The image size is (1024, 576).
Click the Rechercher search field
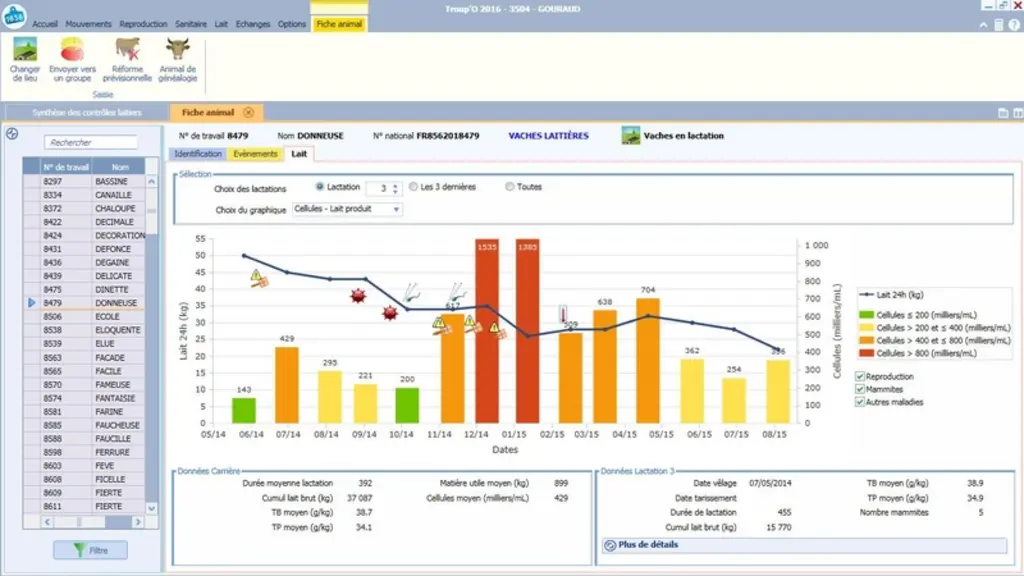tap(91, 142)
